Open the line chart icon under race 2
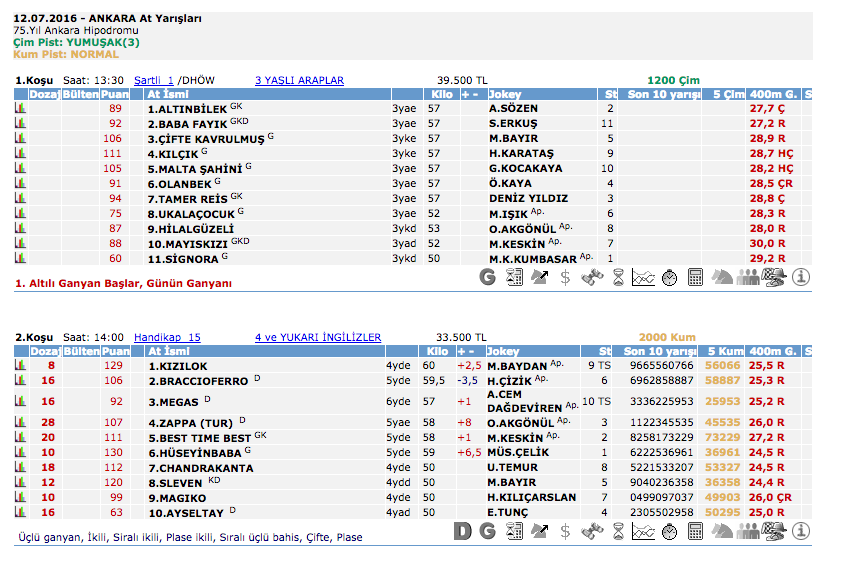This screenshot has width=847, height=561. pyautogui.click(x=644, y=530)
